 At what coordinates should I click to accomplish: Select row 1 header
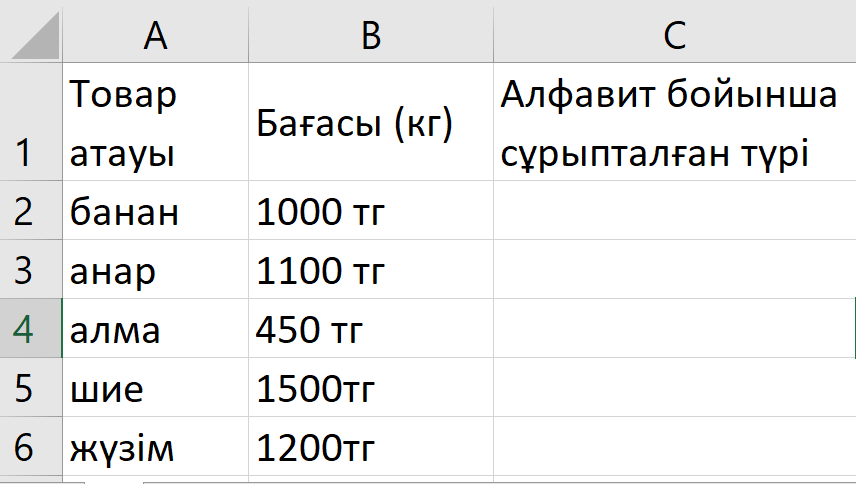point(24,123)
